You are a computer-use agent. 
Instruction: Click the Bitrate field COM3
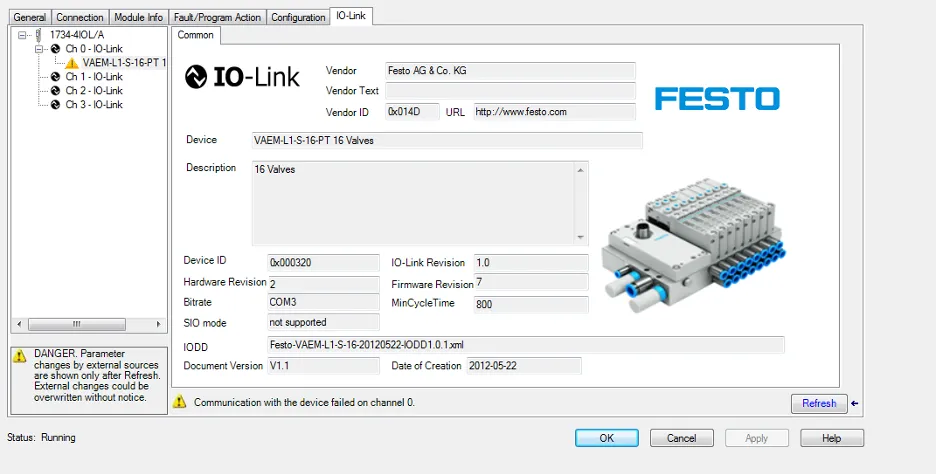(323, 303)
